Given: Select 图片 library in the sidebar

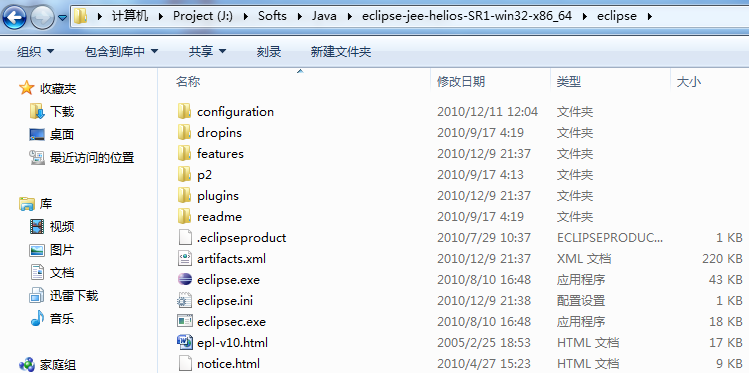Looking at the screenshot, I should pyautogui.click(x=62, y=250).
